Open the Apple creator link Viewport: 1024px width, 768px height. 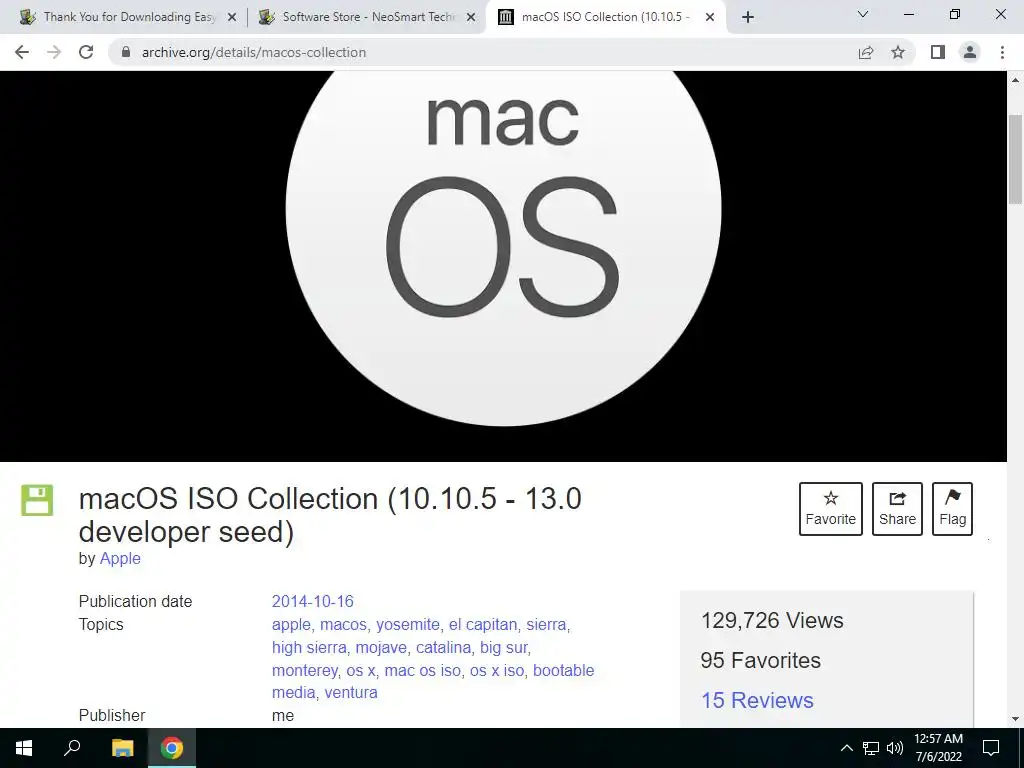tap(120, 558)
